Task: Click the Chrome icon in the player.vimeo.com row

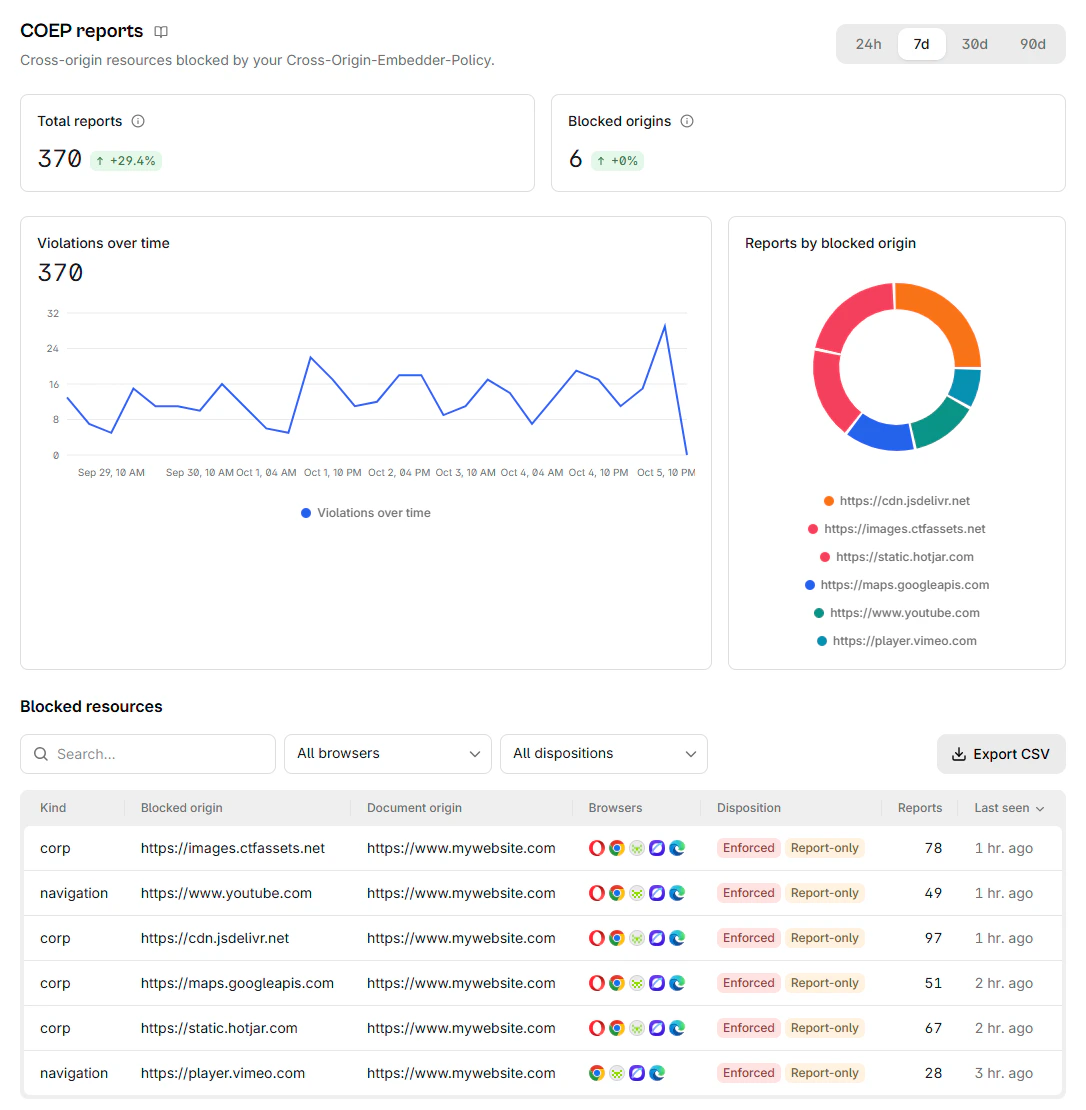Action: pyautogui.click(x=597, y=1073)
